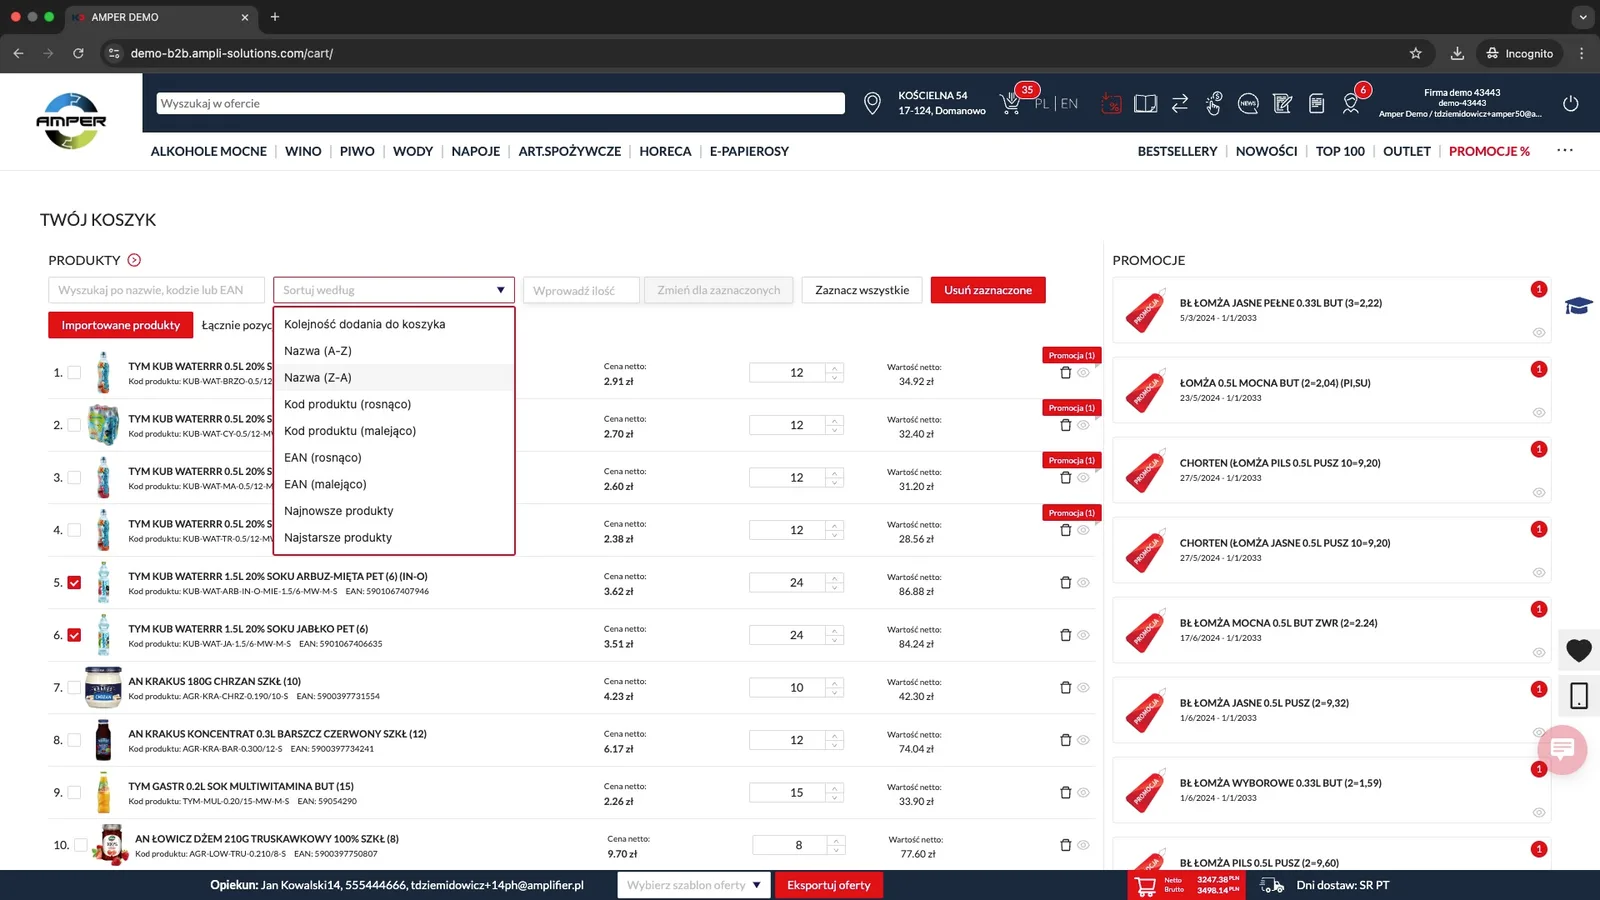This screenshot has width=1600, height=900.
Task: Check the KONCENTRAT BARSZCZ CZERWONY checkbox
Action: pyautogui.click(x=74, y=740)
